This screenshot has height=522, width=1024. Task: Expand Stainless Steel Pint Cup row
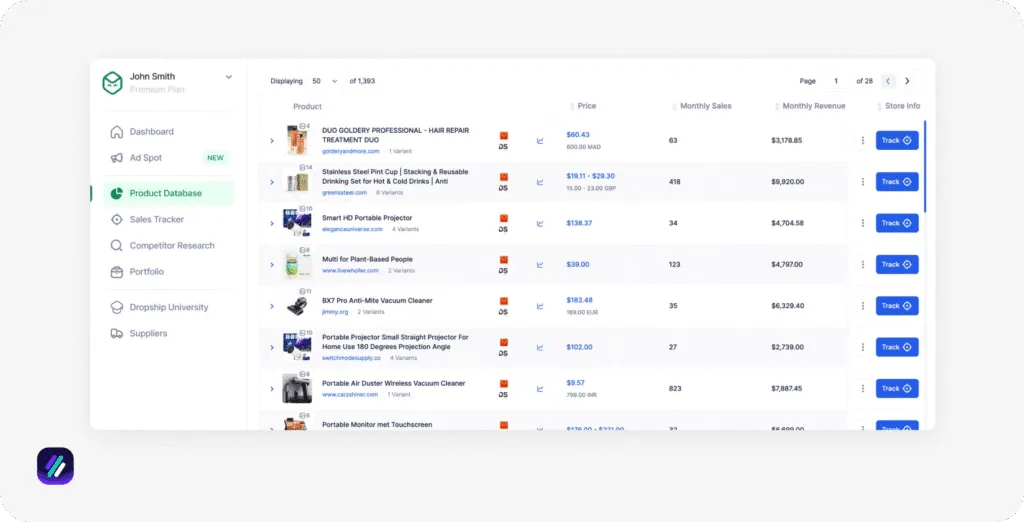coord(272,182)
